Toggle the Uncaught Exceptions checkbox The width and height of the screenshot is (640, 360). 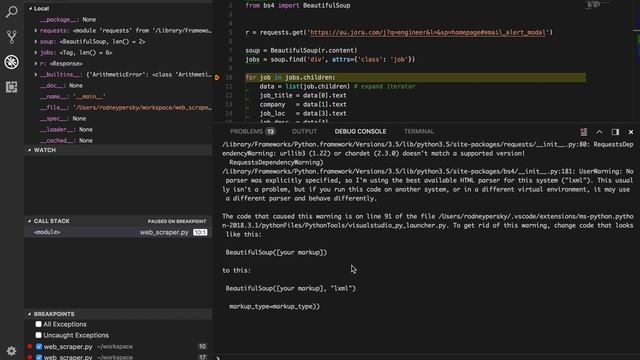[38, 335]
